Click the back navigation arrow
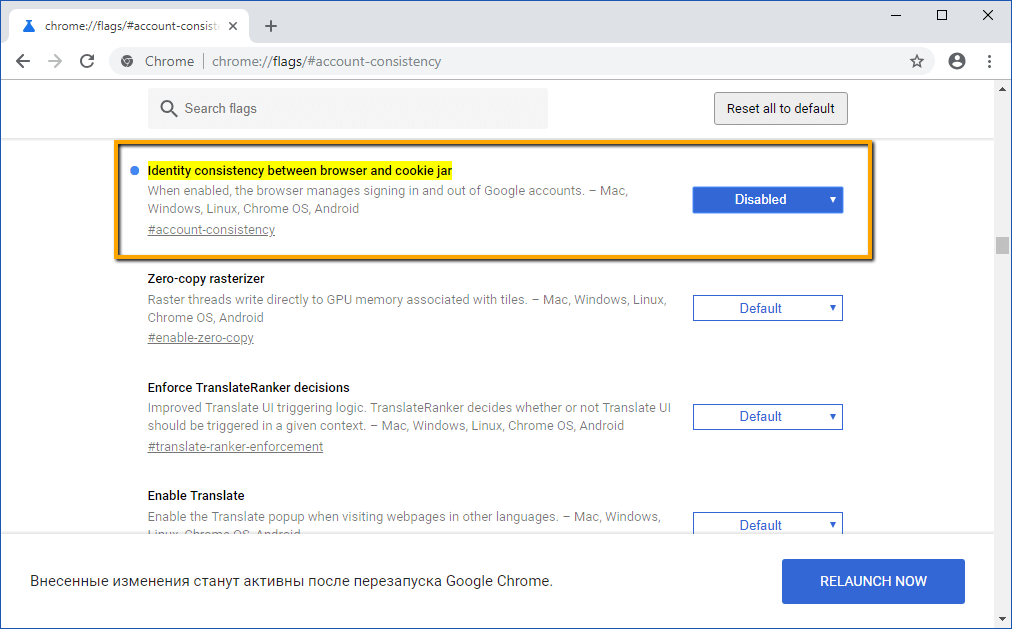1012x629 pixels. pos(23,61)
